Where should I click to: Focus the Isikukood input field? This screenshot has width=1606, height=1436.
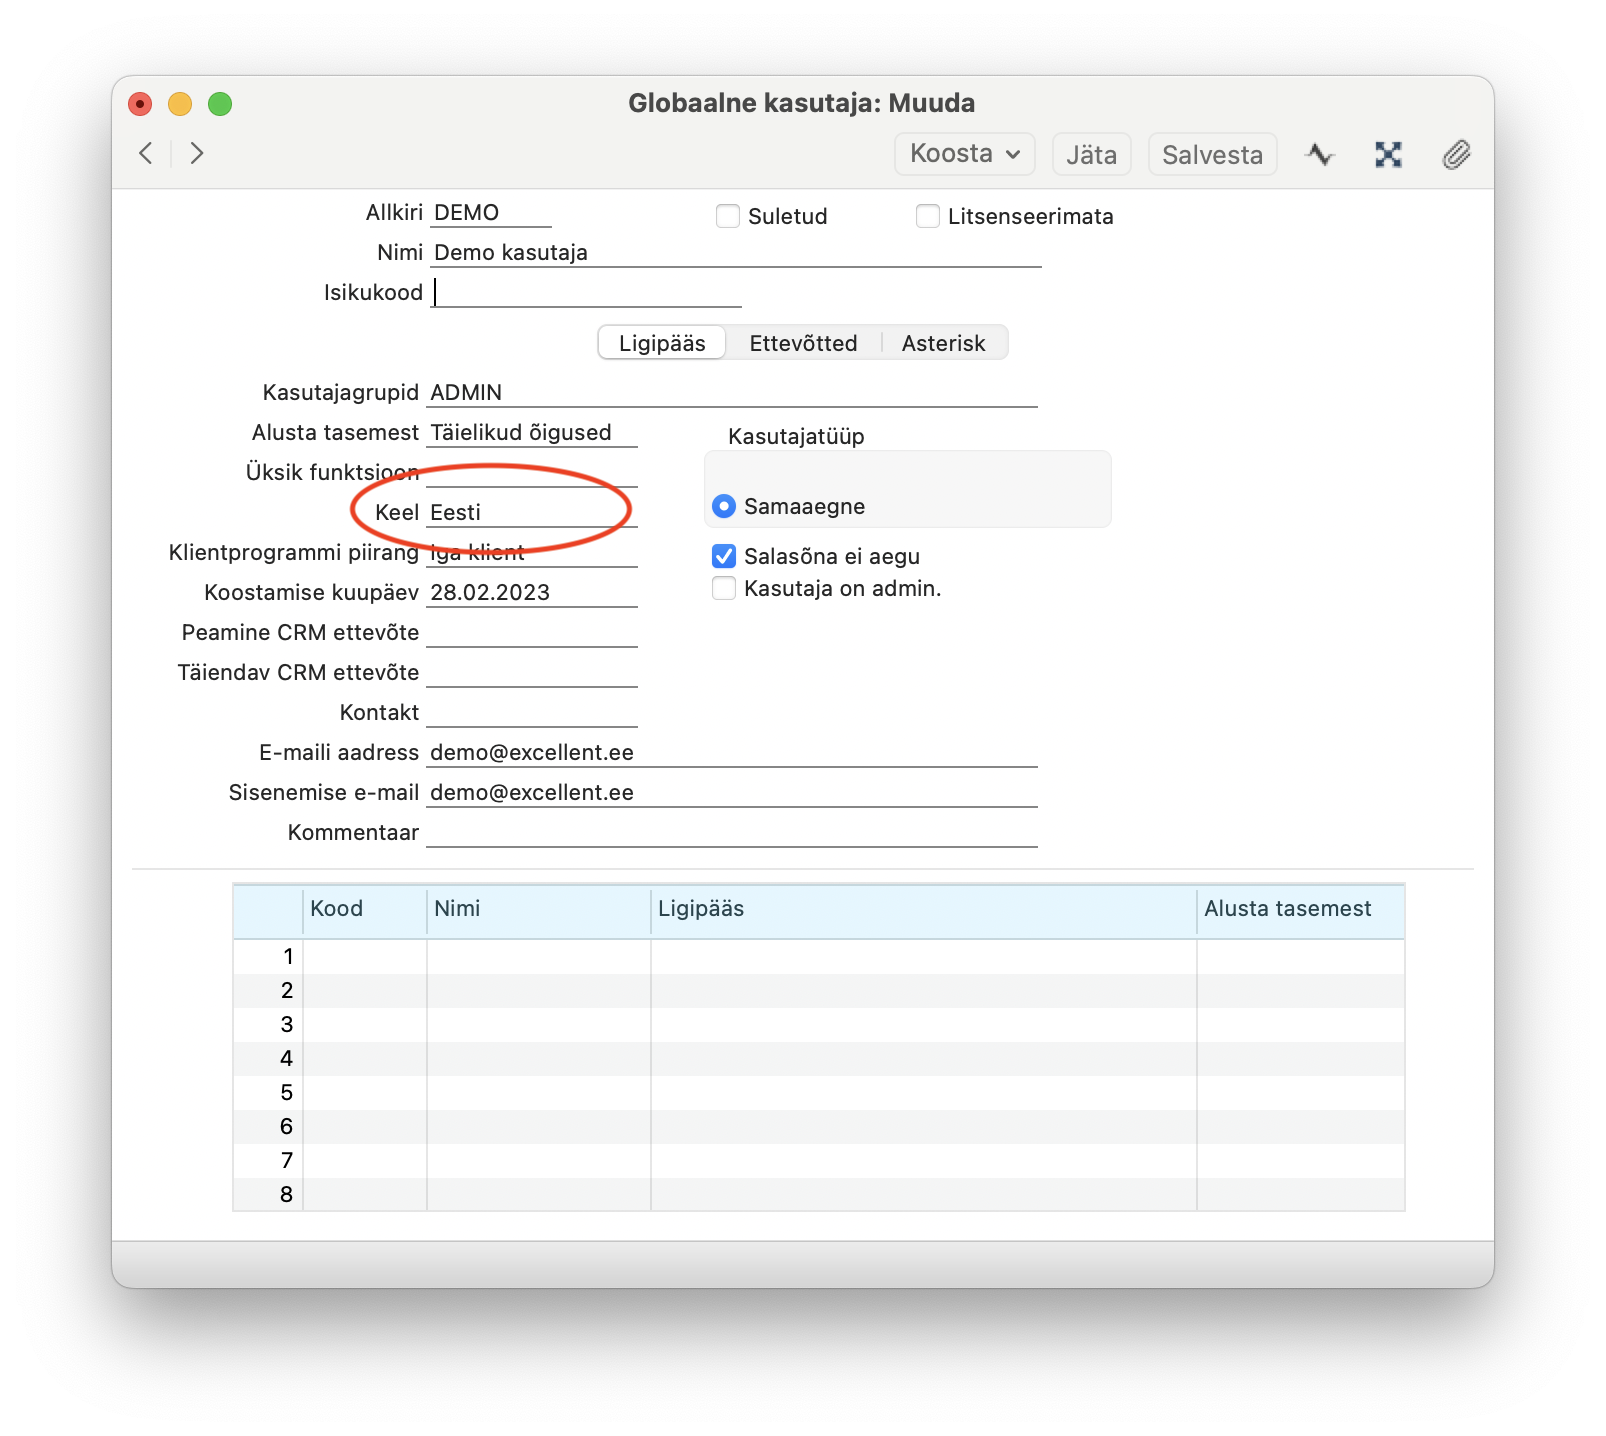(x=586, y=293)
